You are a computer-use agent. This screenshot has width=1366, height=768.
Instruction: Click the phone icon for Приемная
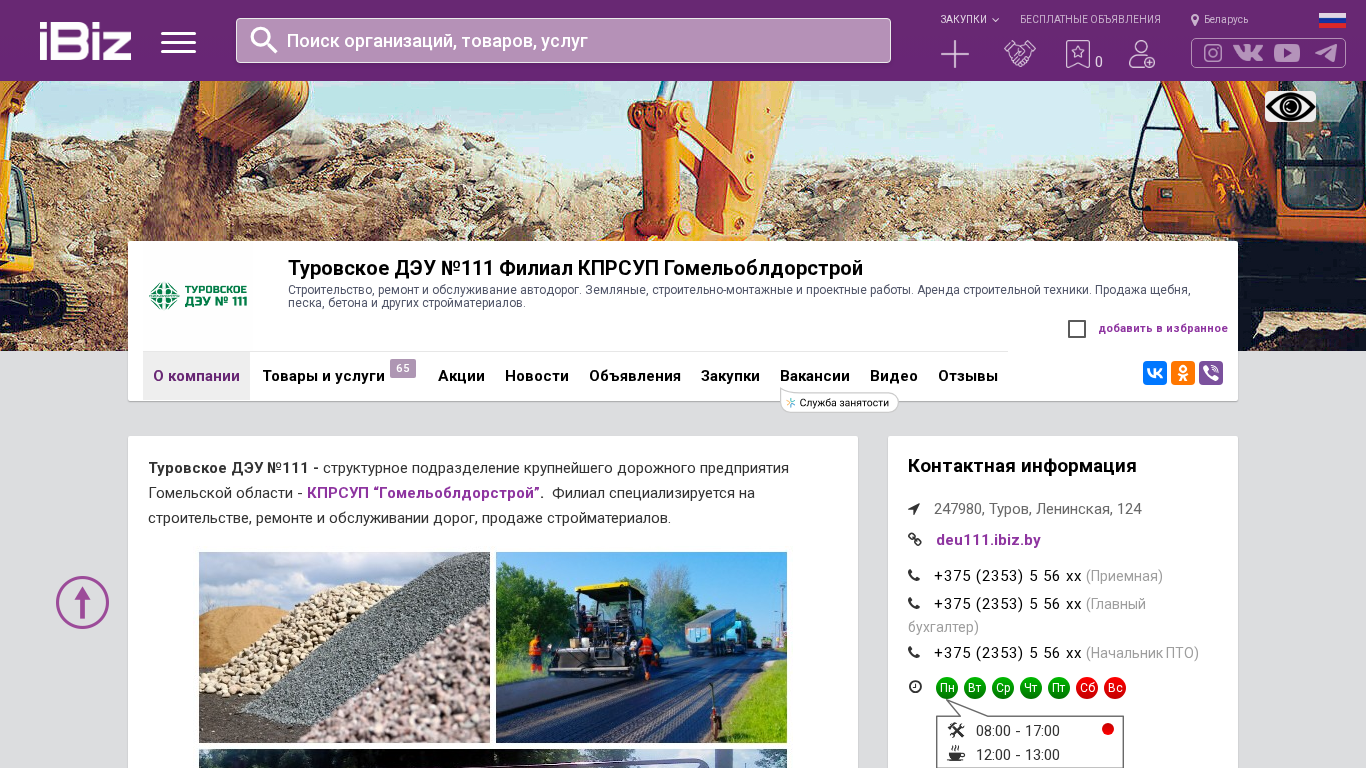914,575
